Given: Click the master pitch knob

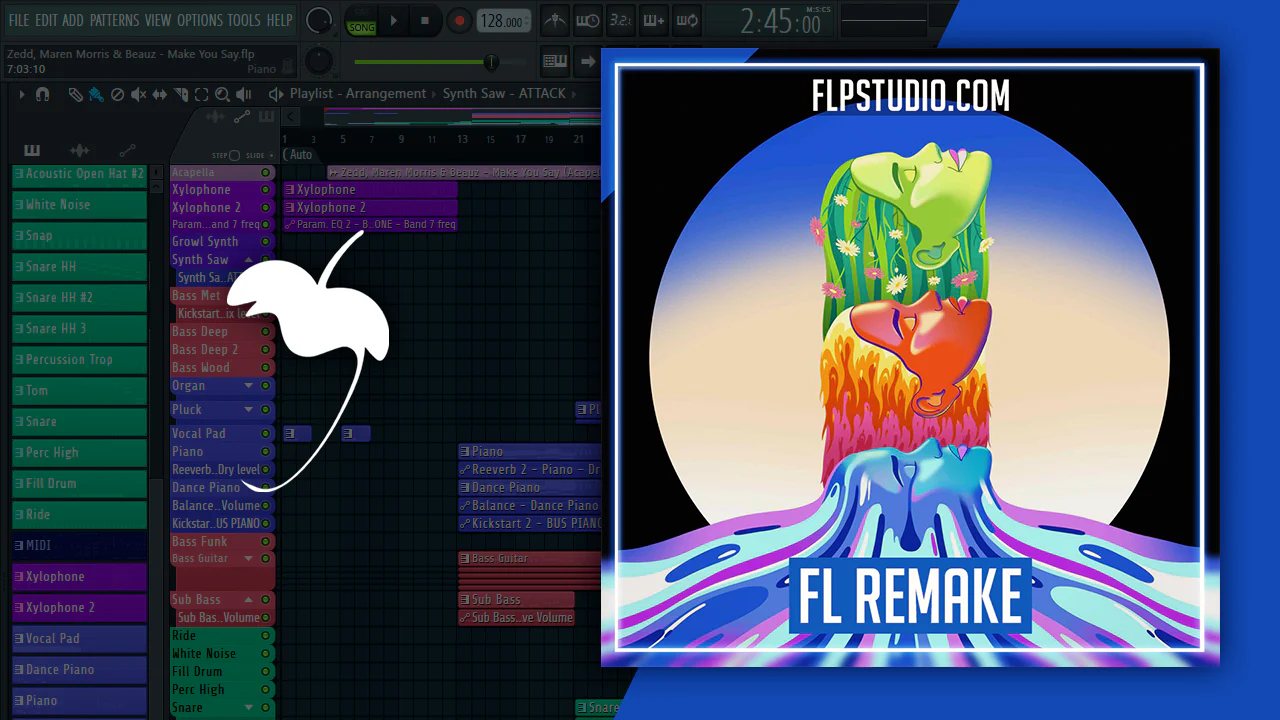Looking at the screenshot, I should tap(319, 61).
